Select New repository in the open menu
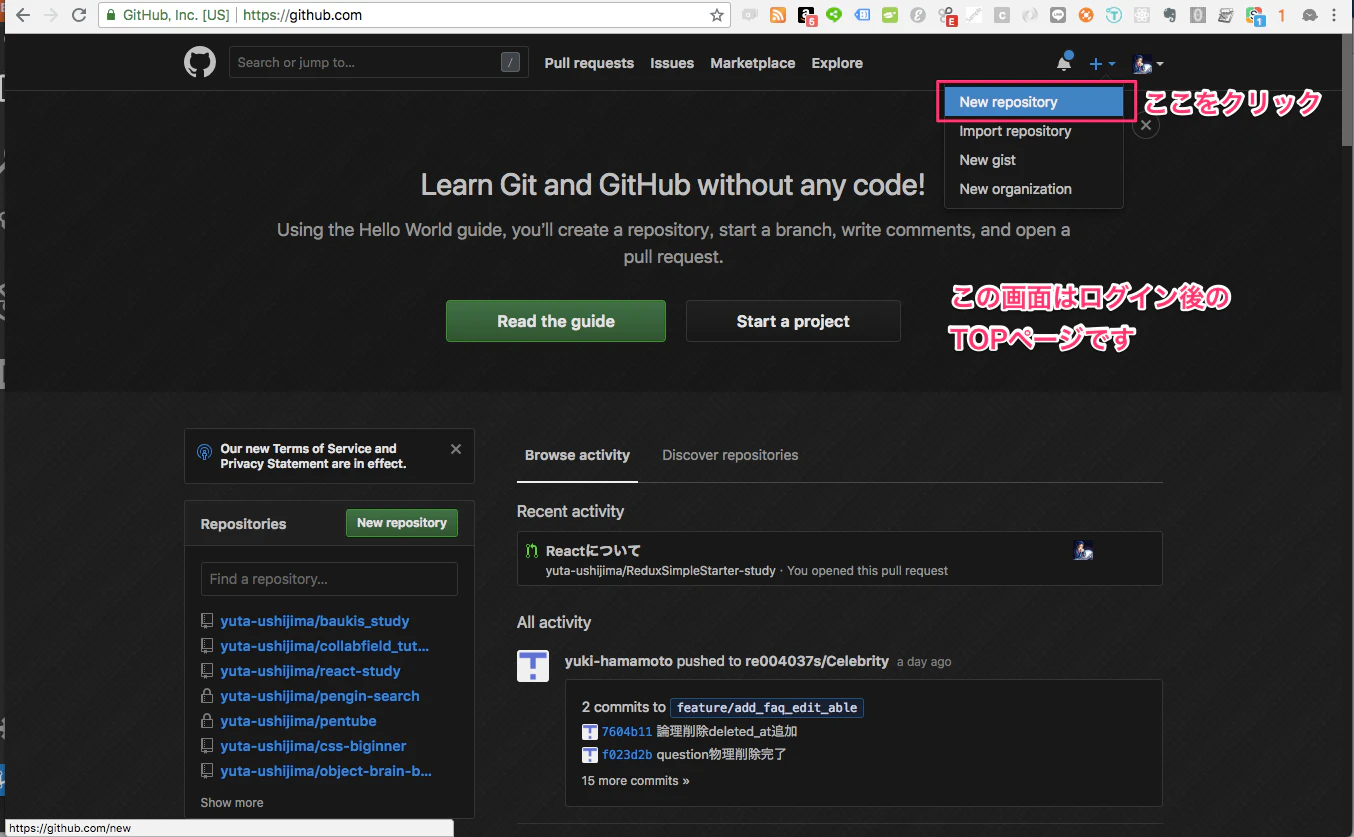This screenshot has height=837, width=1354. tap(1009, 101)
